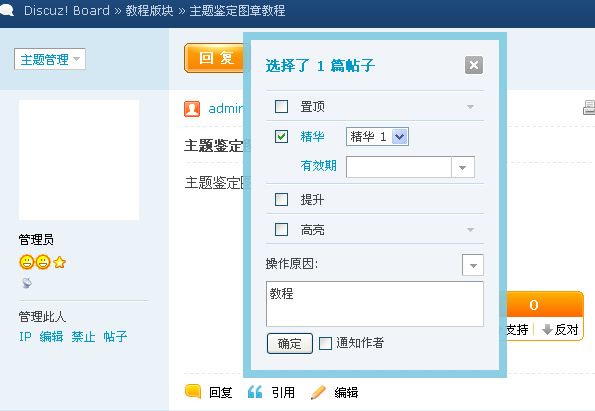The height and width of the screenshot is (411, 595).
Task: Open the 精华 1 level dropdown
Action: click(x=377, y=136)
